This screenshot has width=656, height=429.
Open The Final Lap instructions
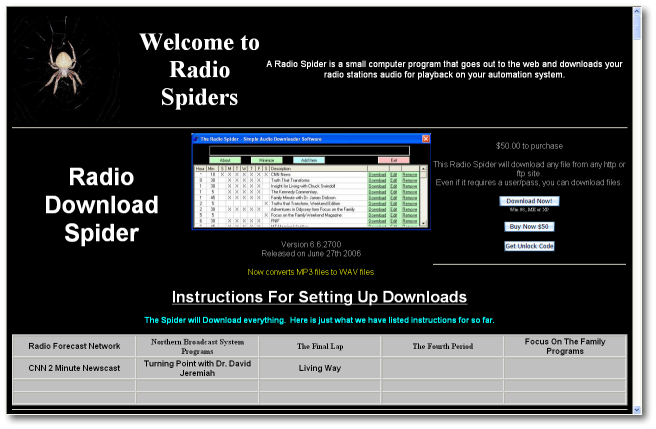(x=320, y=346)
